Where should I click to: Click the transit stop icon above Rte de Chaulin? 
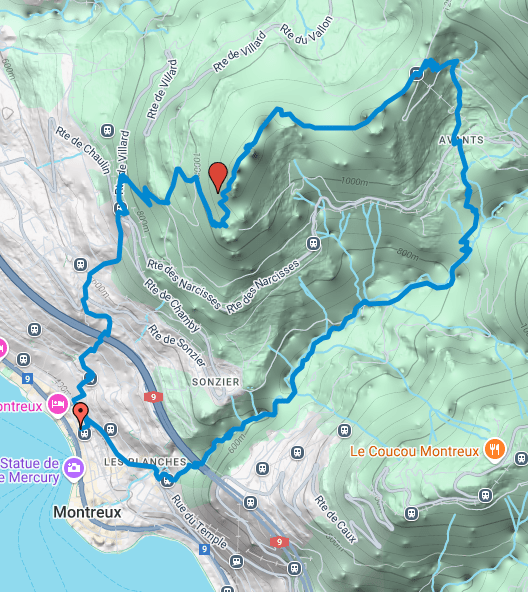[108, 131]
